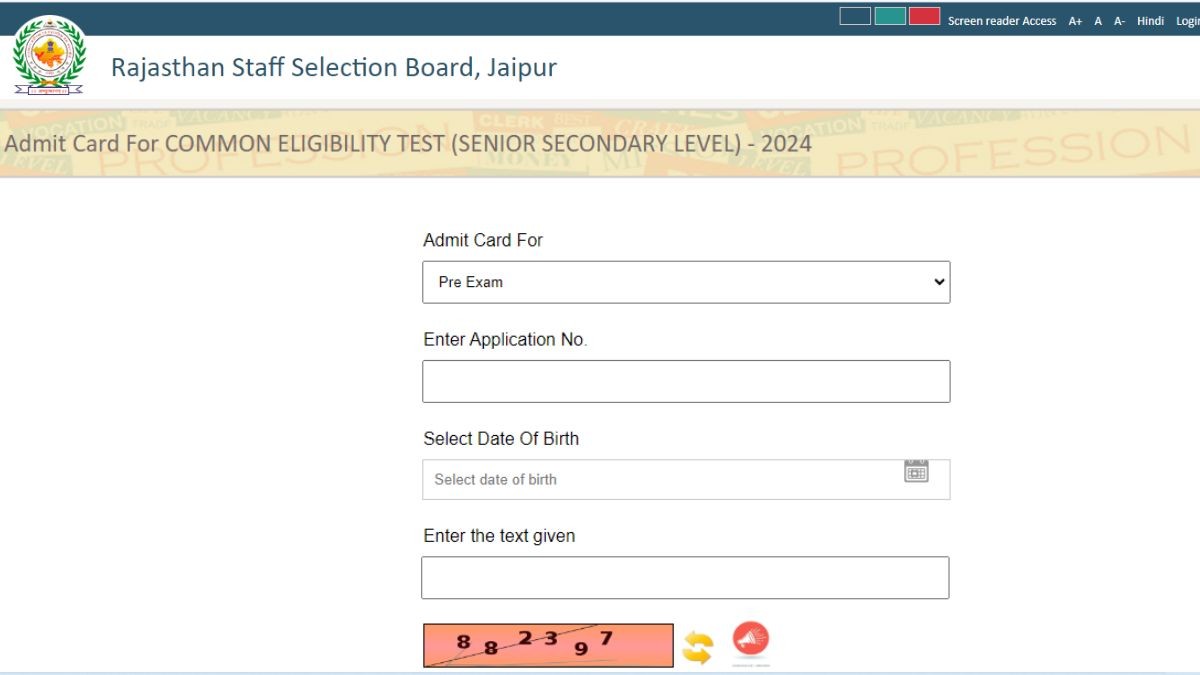Play the captcha audio megaphone icon
The height and width of the screenshot is (675, 1200).
point(751,641)
